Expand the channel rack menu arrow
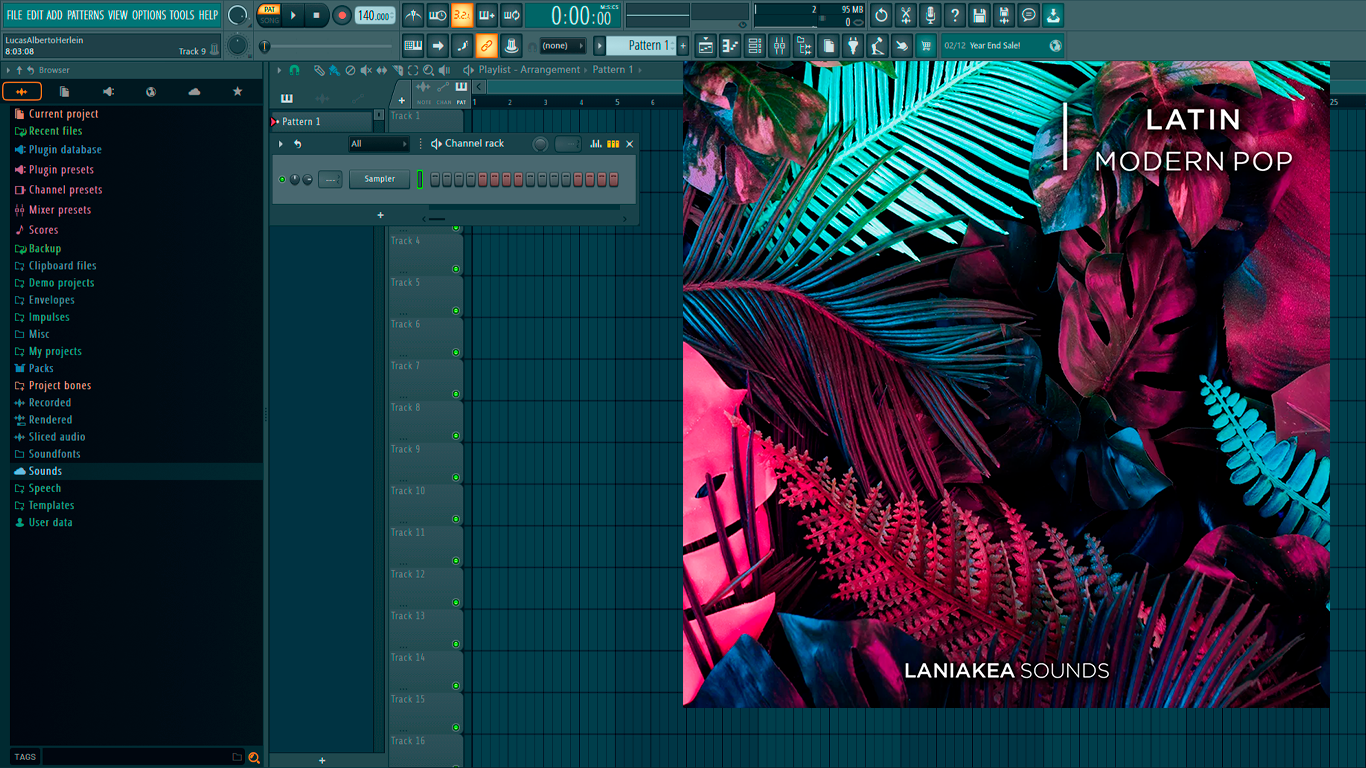The width and height of the screenshot is (1366, 768). click(x=281, y=144)
